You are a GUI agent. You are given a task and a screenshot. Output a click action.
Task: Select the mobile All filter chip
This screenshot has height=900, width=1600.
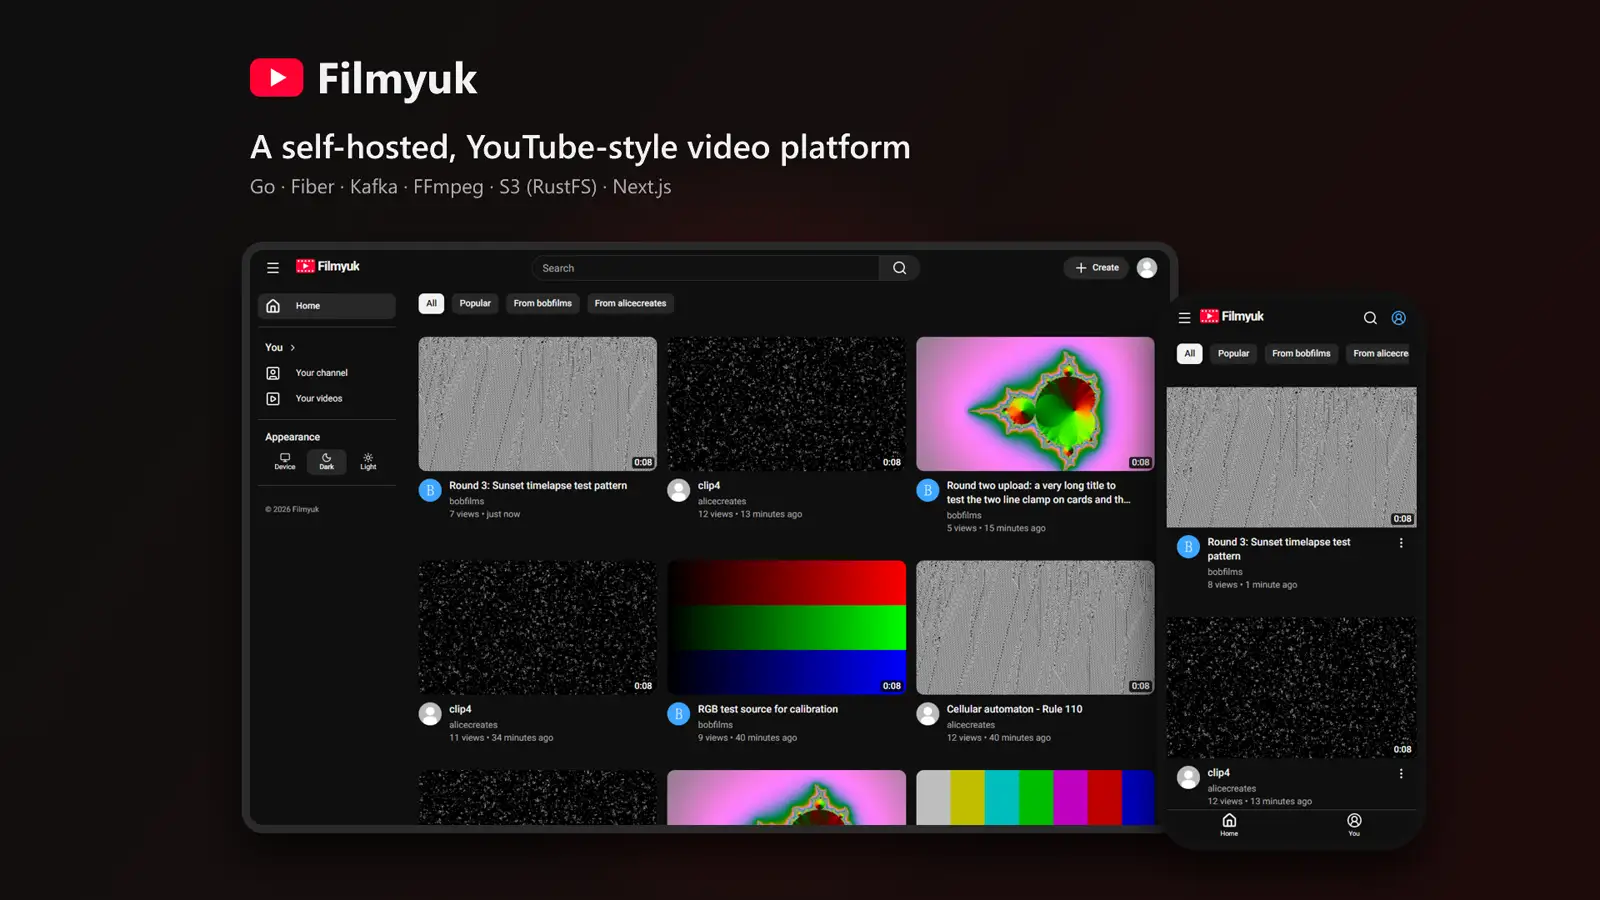tap(1189, 353)
